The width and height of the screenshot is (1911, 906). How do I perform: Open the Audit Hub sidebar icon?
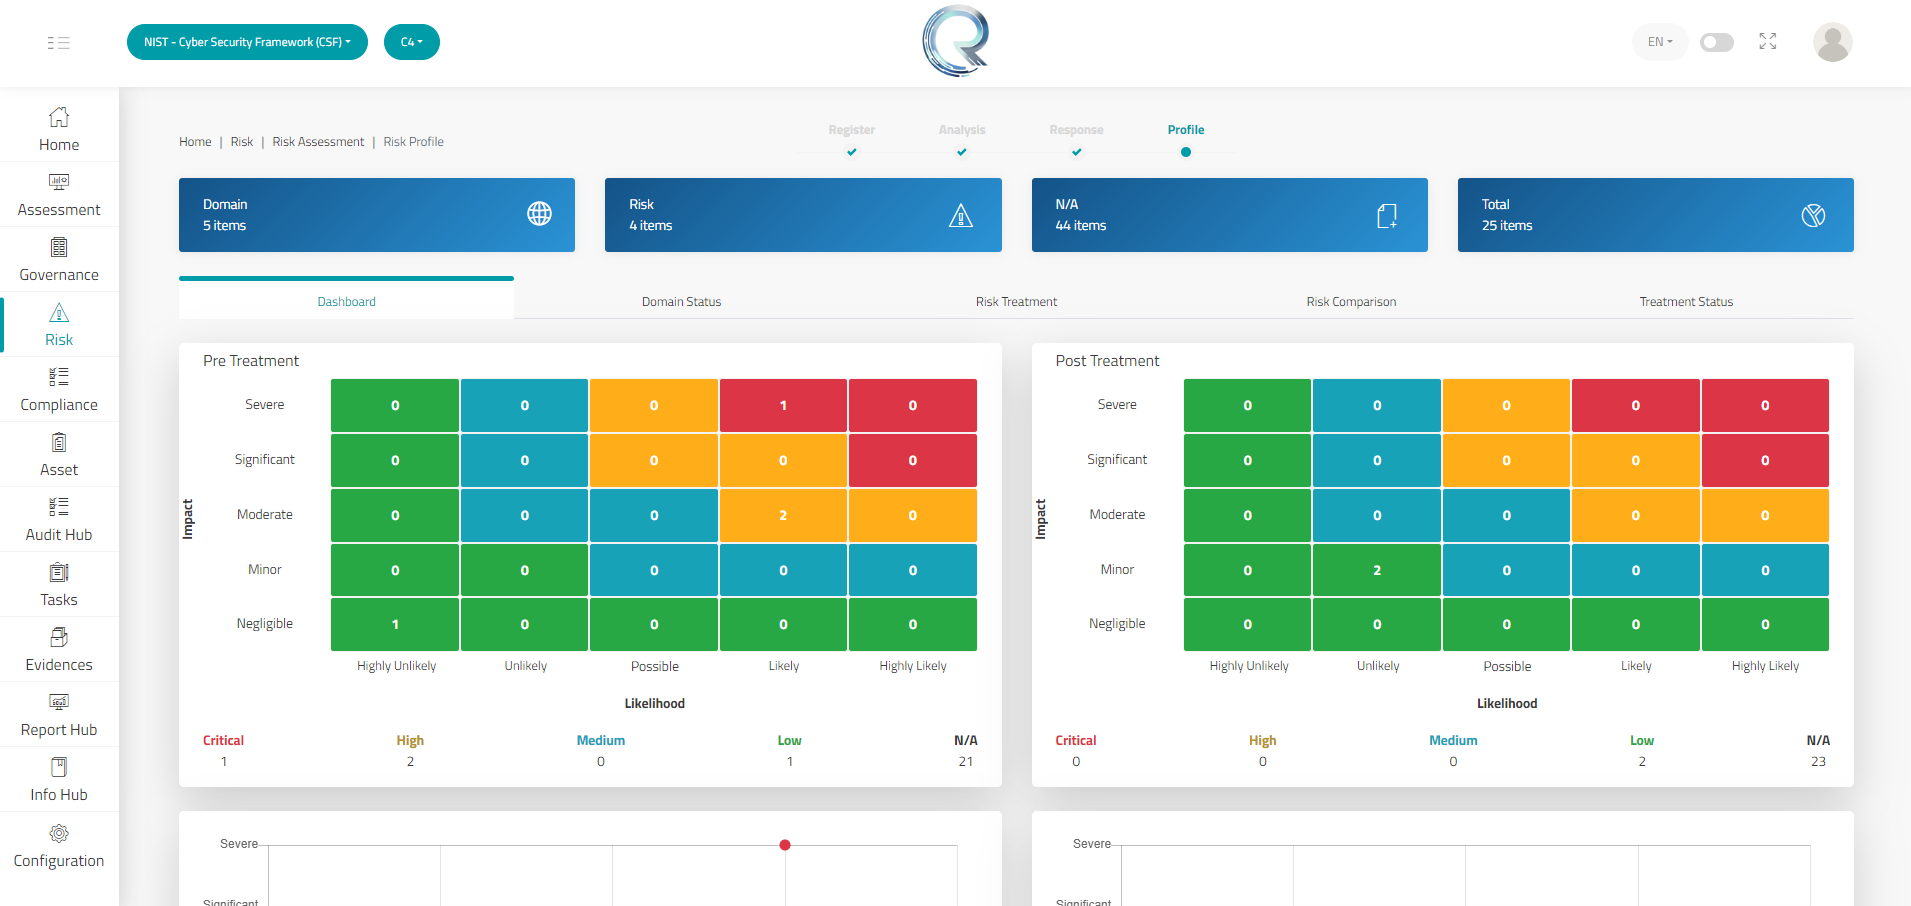[59, 507]
